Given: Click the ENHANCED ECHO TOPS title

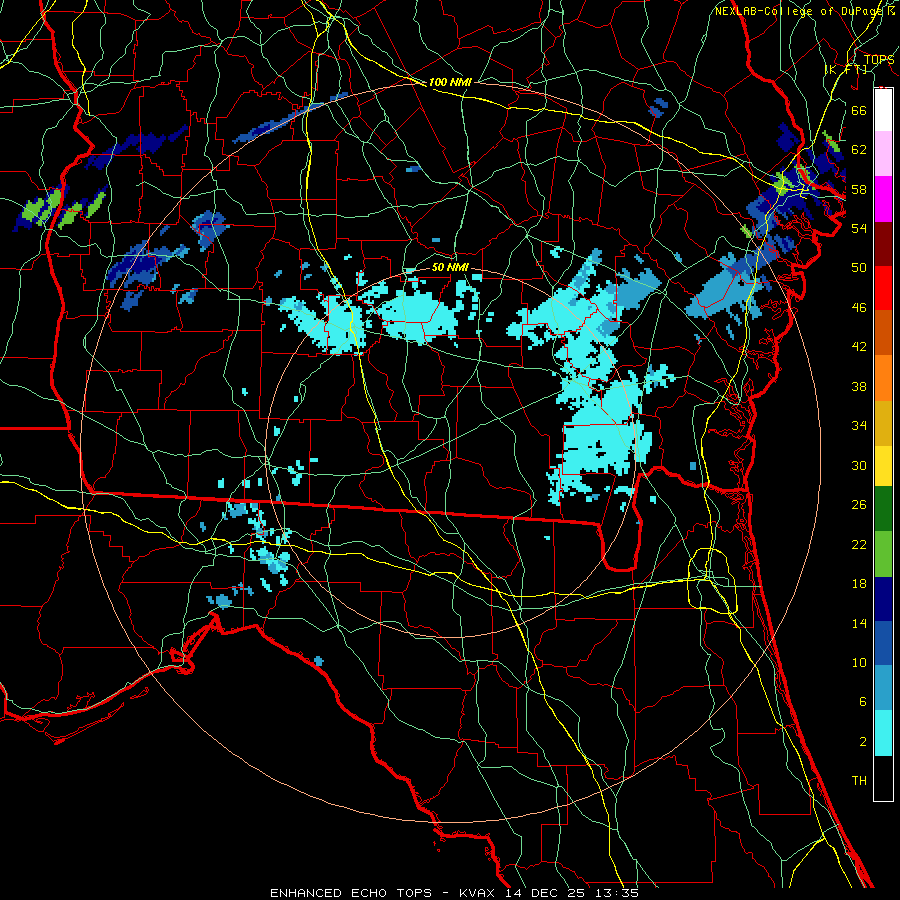Looking at the screenshot, I should tap(351, 893).
